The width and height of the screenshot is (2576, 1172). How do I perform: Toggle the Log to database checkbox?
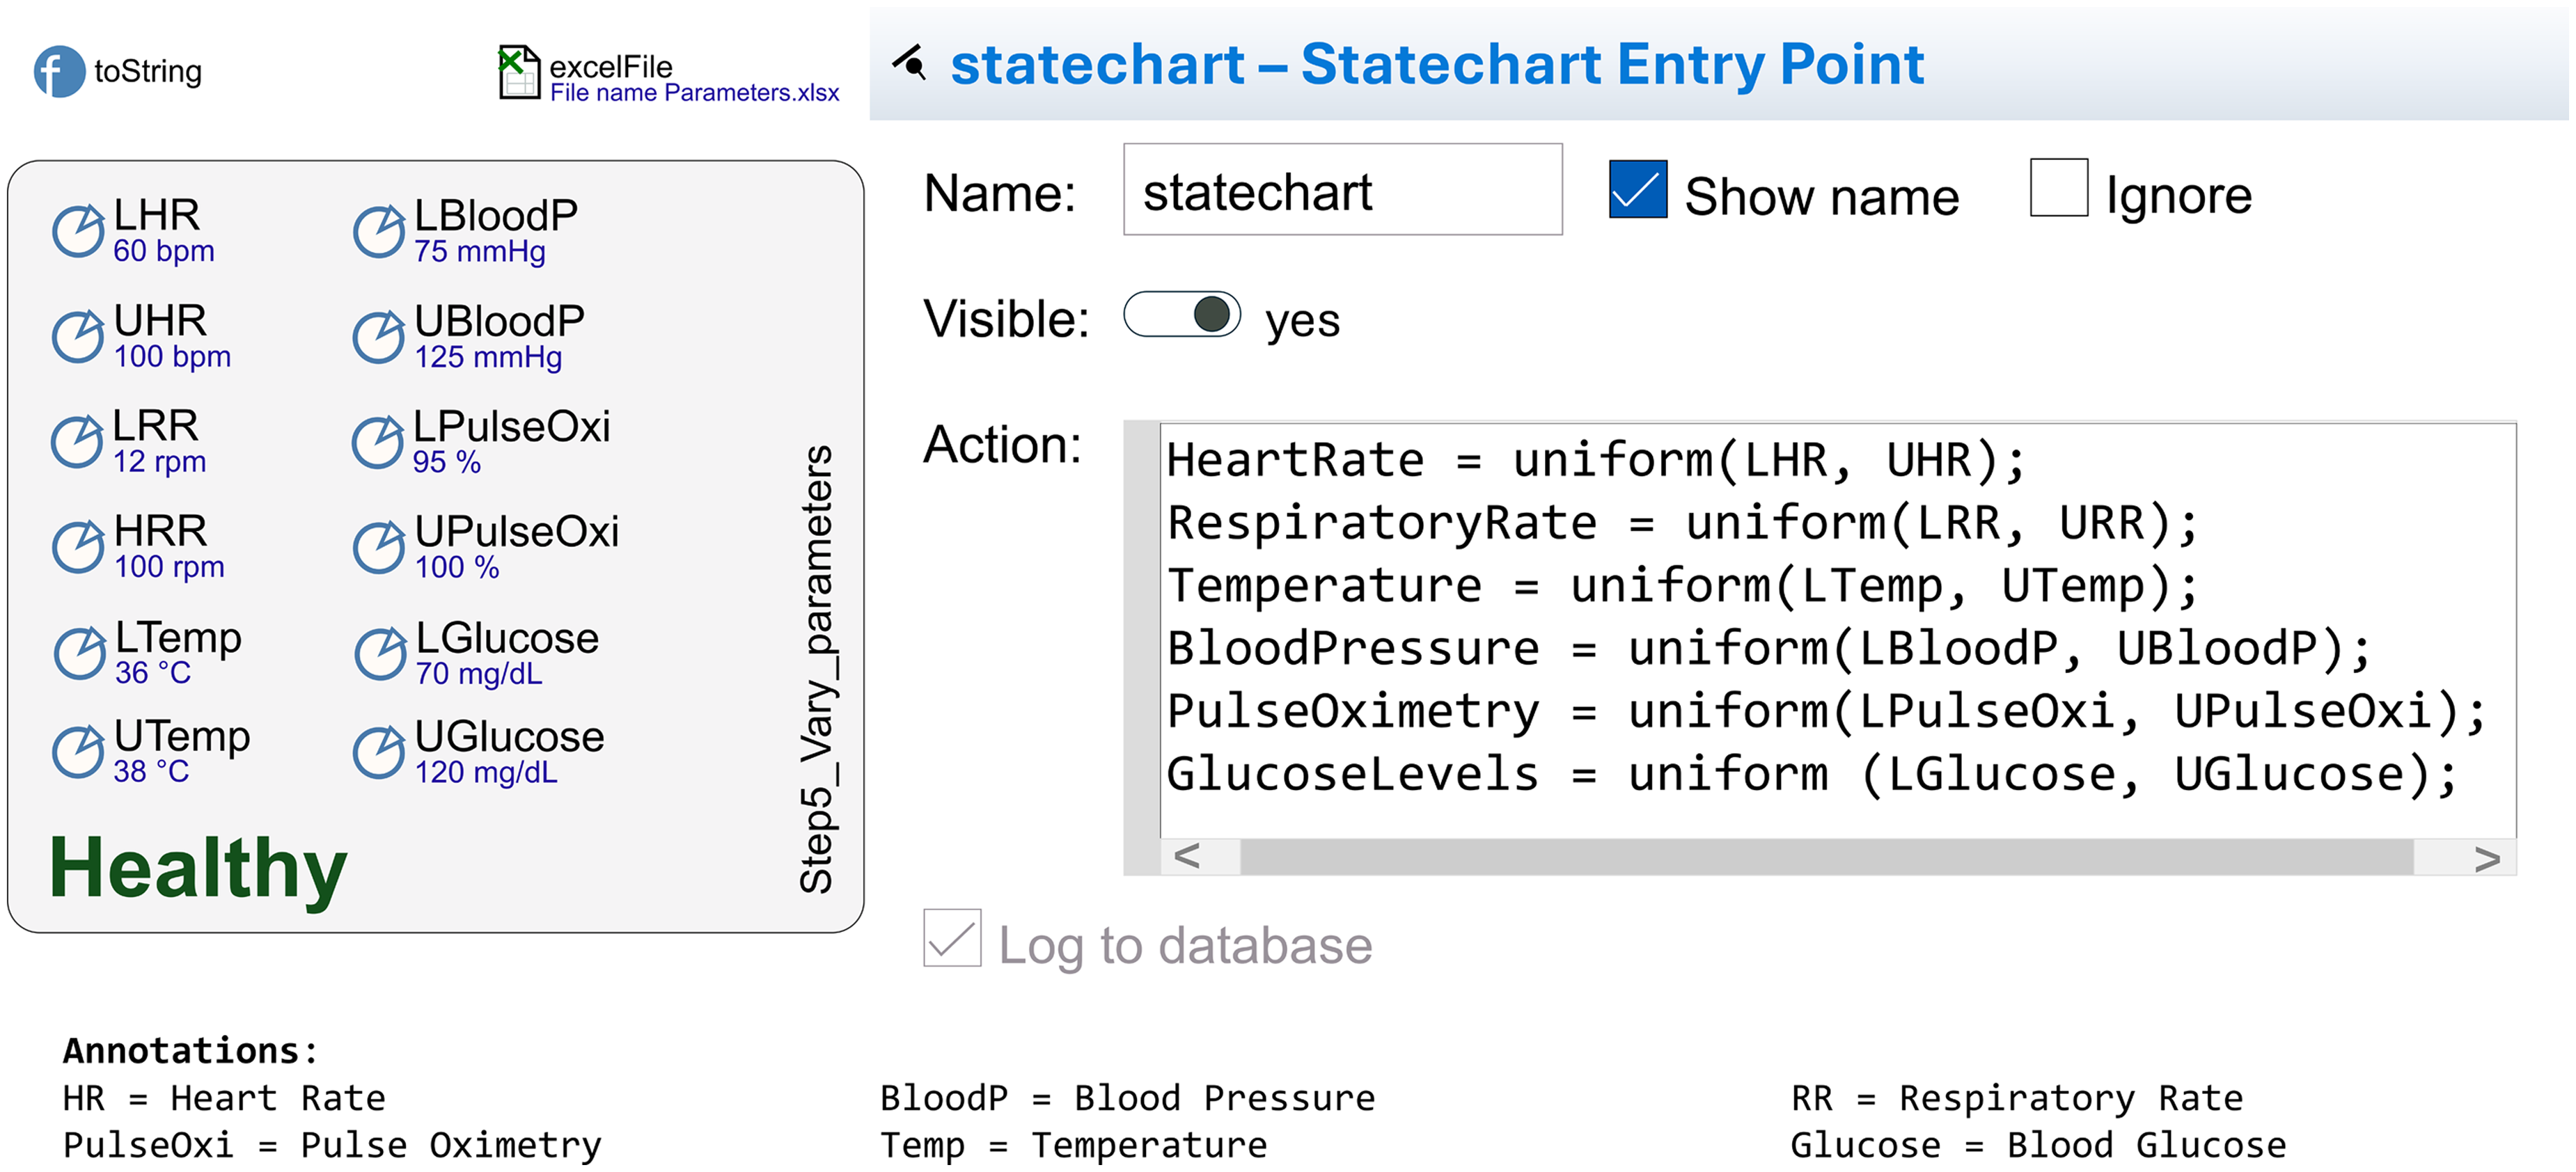click(951, 938)
